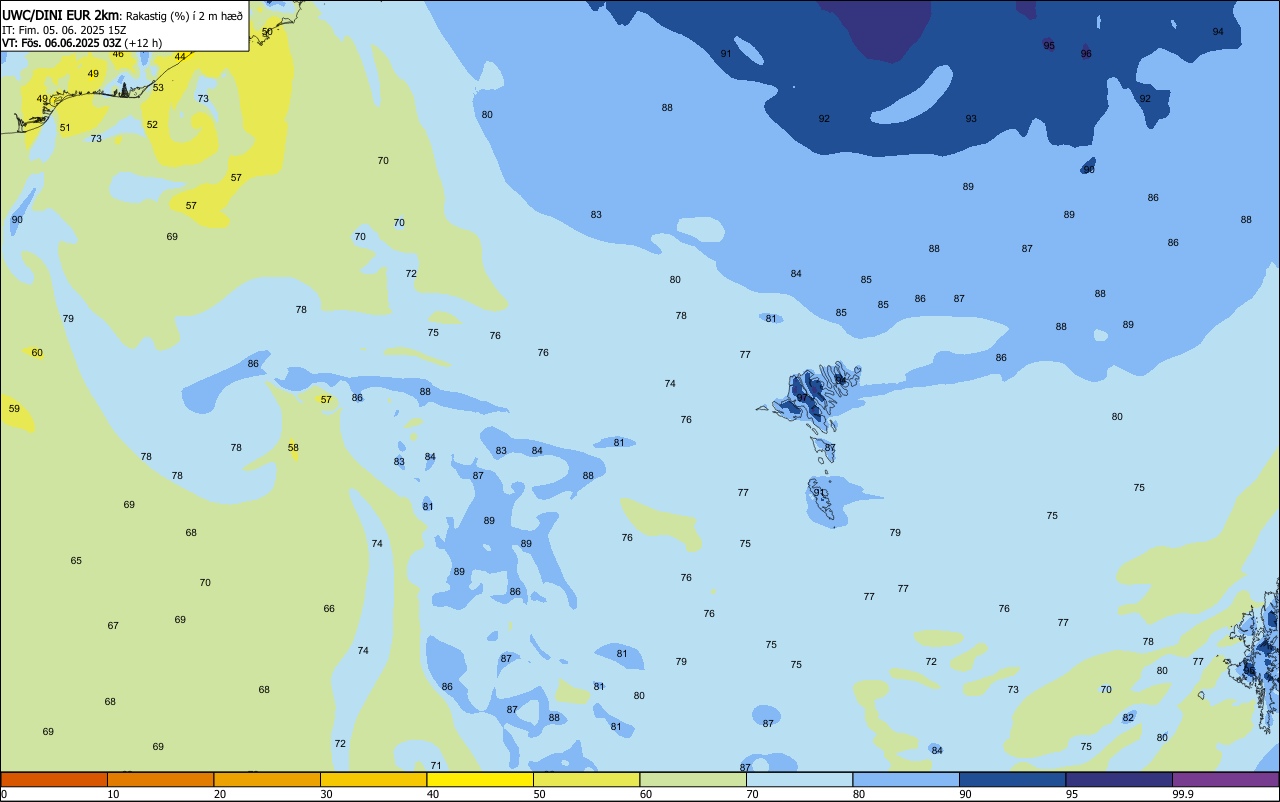1280x802 pixels.
Task: Click the purple legend swatch above 99.9
Action: [x=1226, y=779]
